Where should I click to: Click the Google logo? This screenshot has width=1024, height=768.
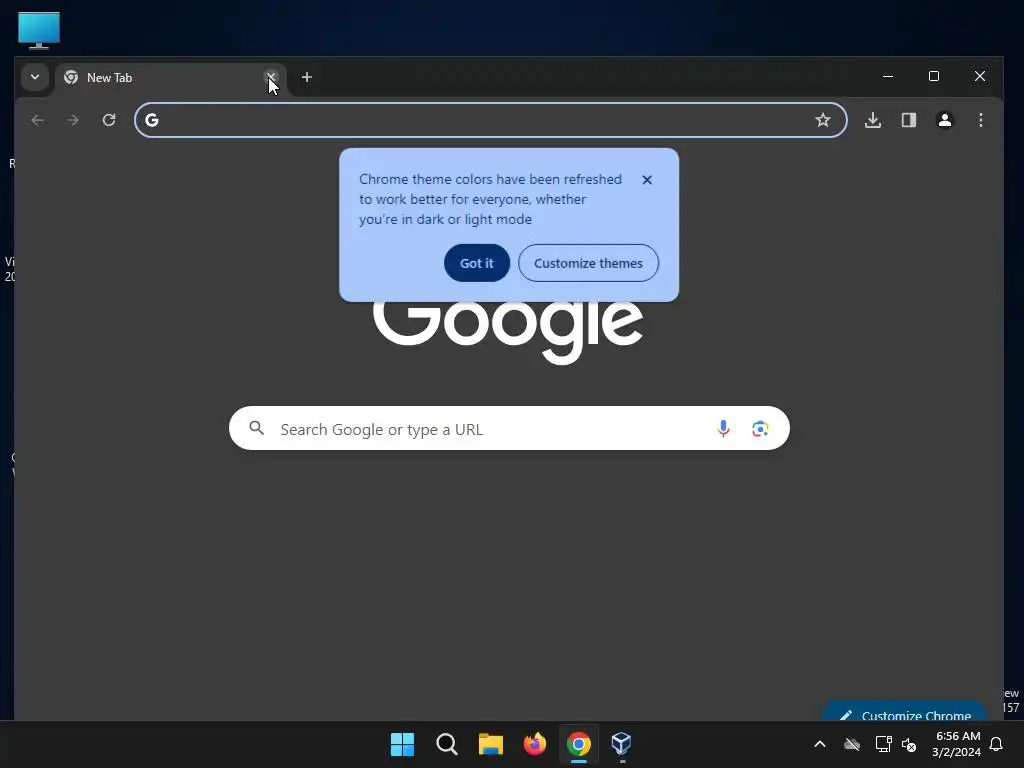point(508,332)
